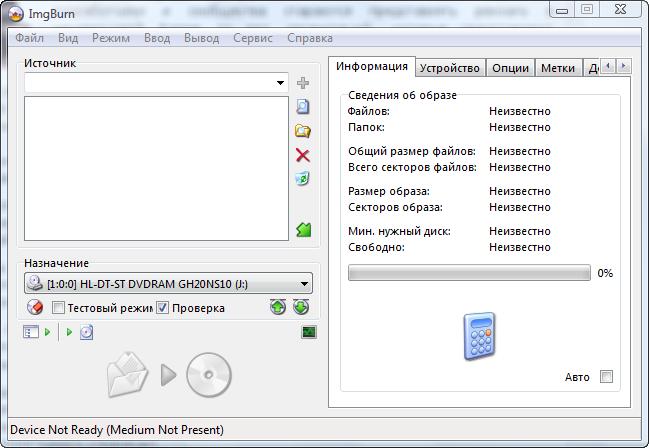Click the add source plus icon
Screen dimensions: 649x448
tap(303, 83)
